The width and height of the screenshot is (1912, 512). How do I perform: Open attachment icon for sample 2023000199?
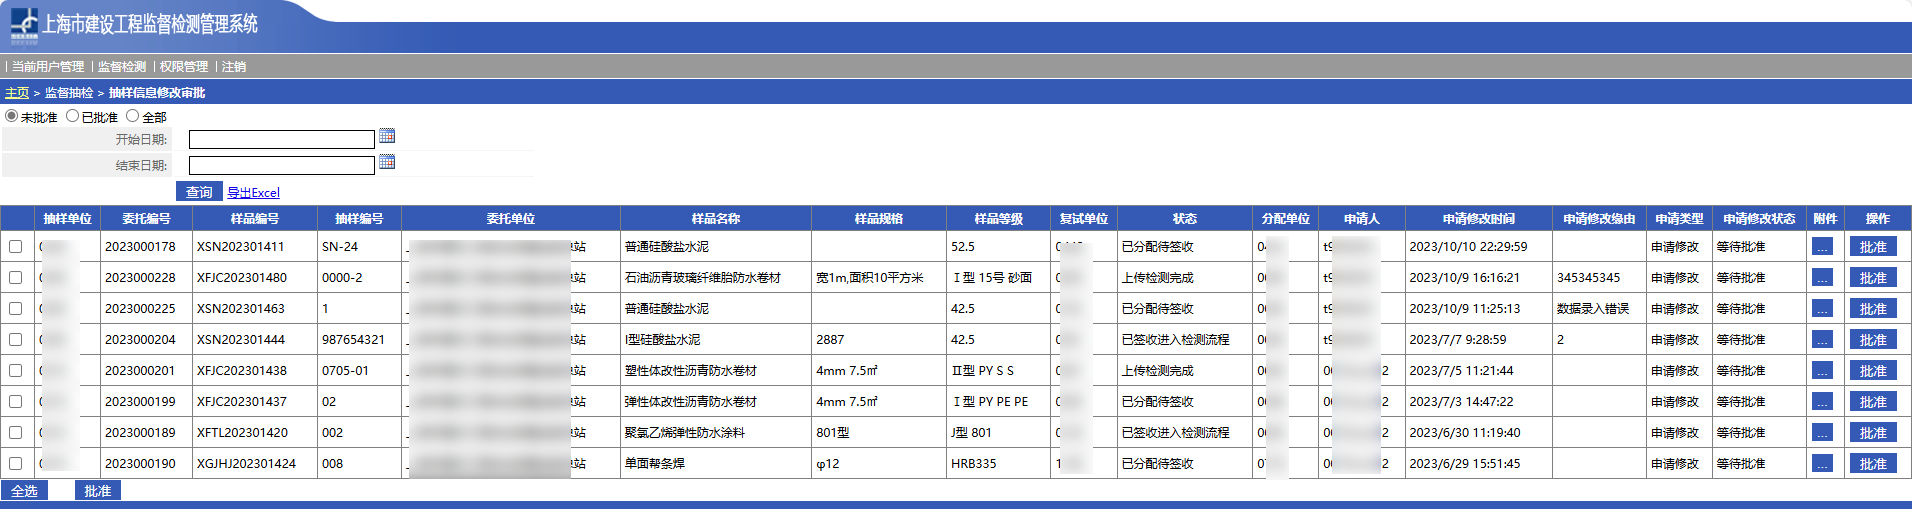click(1822, 402)
